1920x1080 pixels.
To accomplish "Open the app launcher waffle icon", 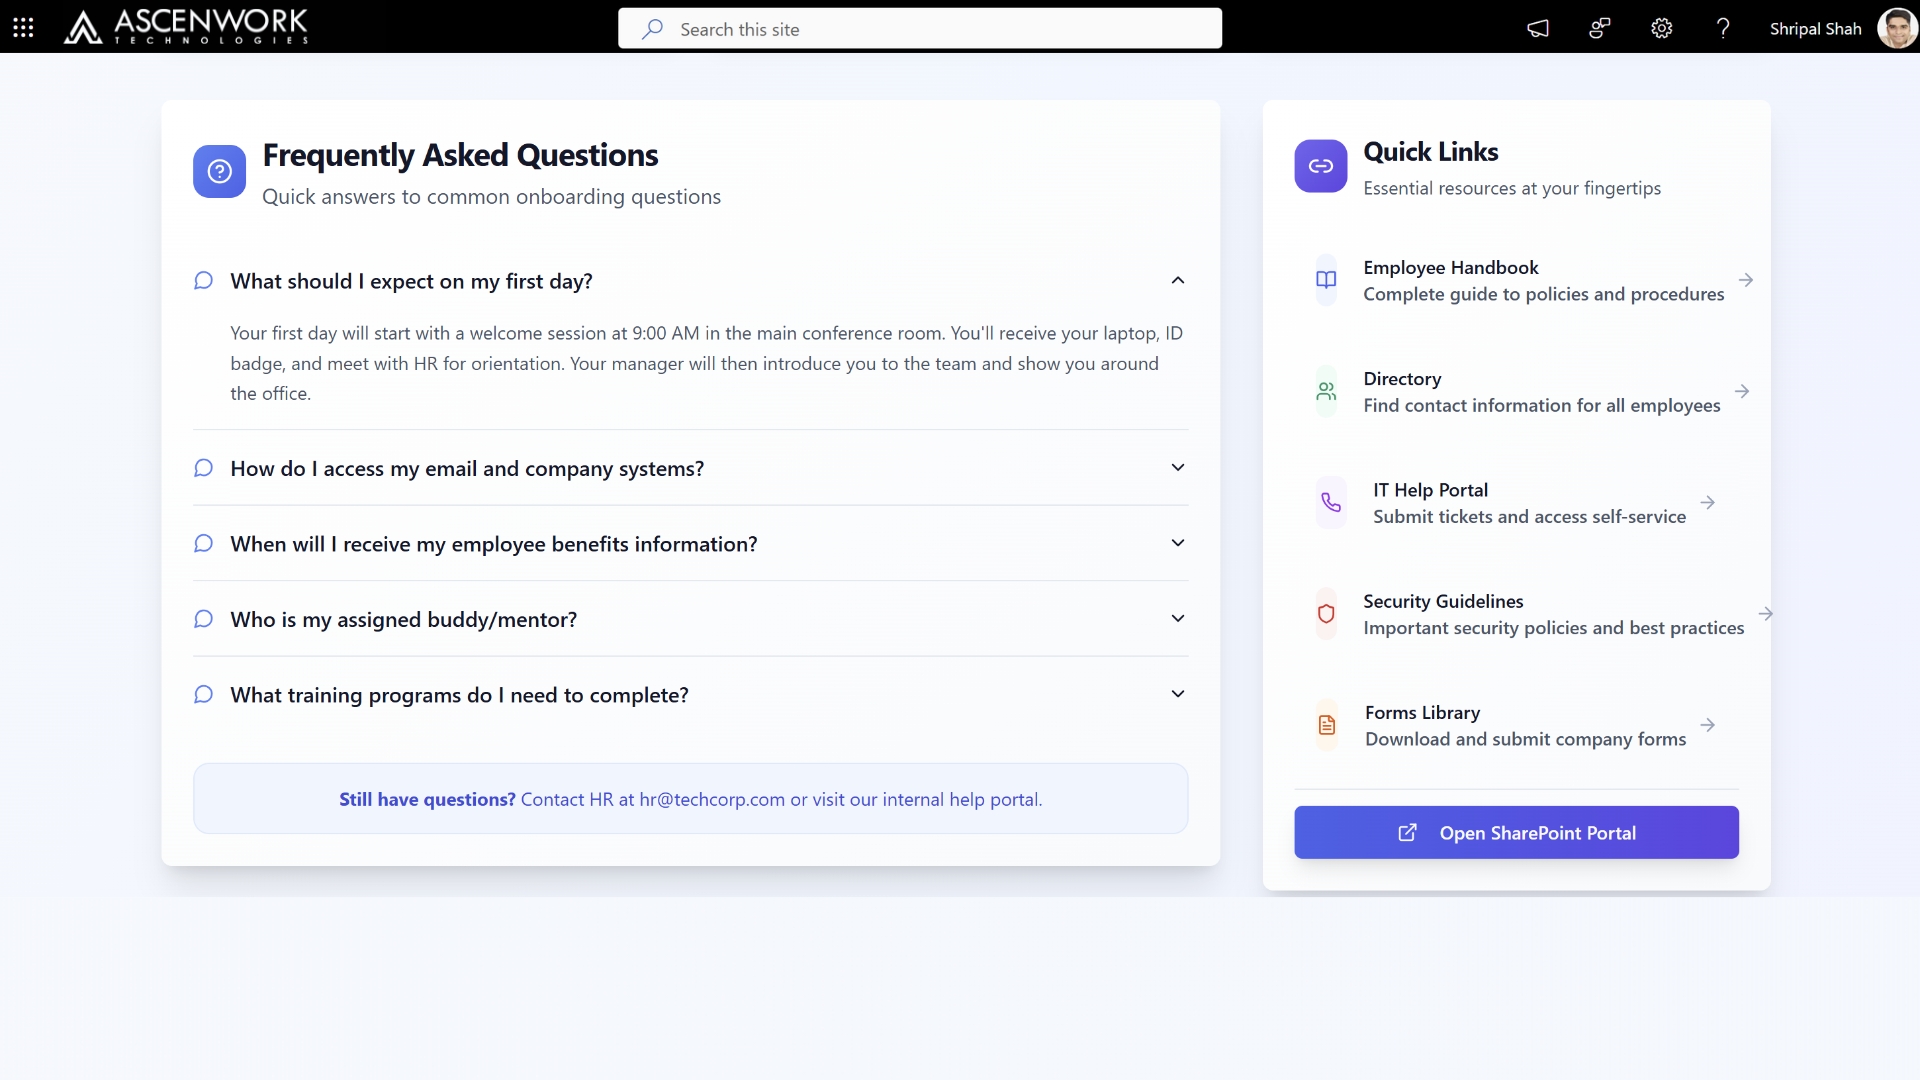I will click(23, 28).
